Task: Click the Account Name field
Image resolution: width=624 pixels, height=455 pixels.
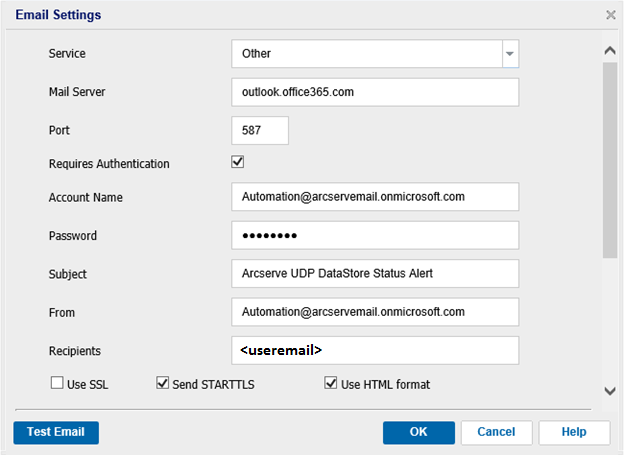Action: coord(374,197)
